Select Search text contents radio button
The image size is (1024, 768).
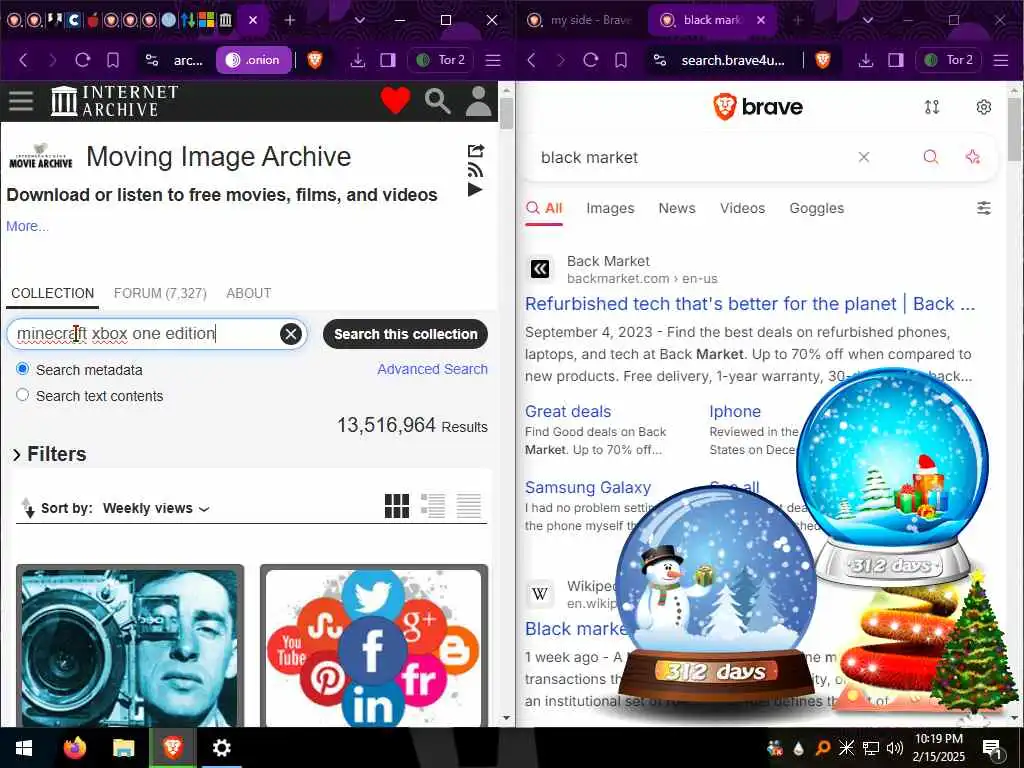coord(23,395)
